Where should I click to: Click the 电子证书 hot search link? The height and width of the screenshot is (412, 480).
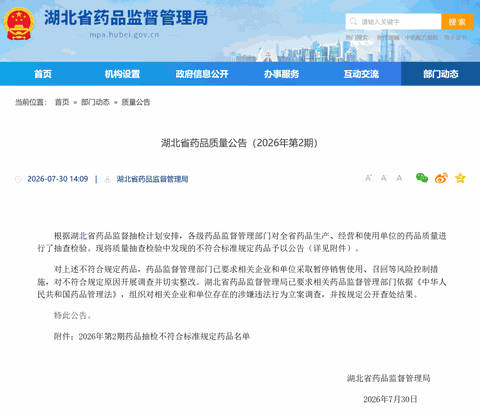(455, 37)
